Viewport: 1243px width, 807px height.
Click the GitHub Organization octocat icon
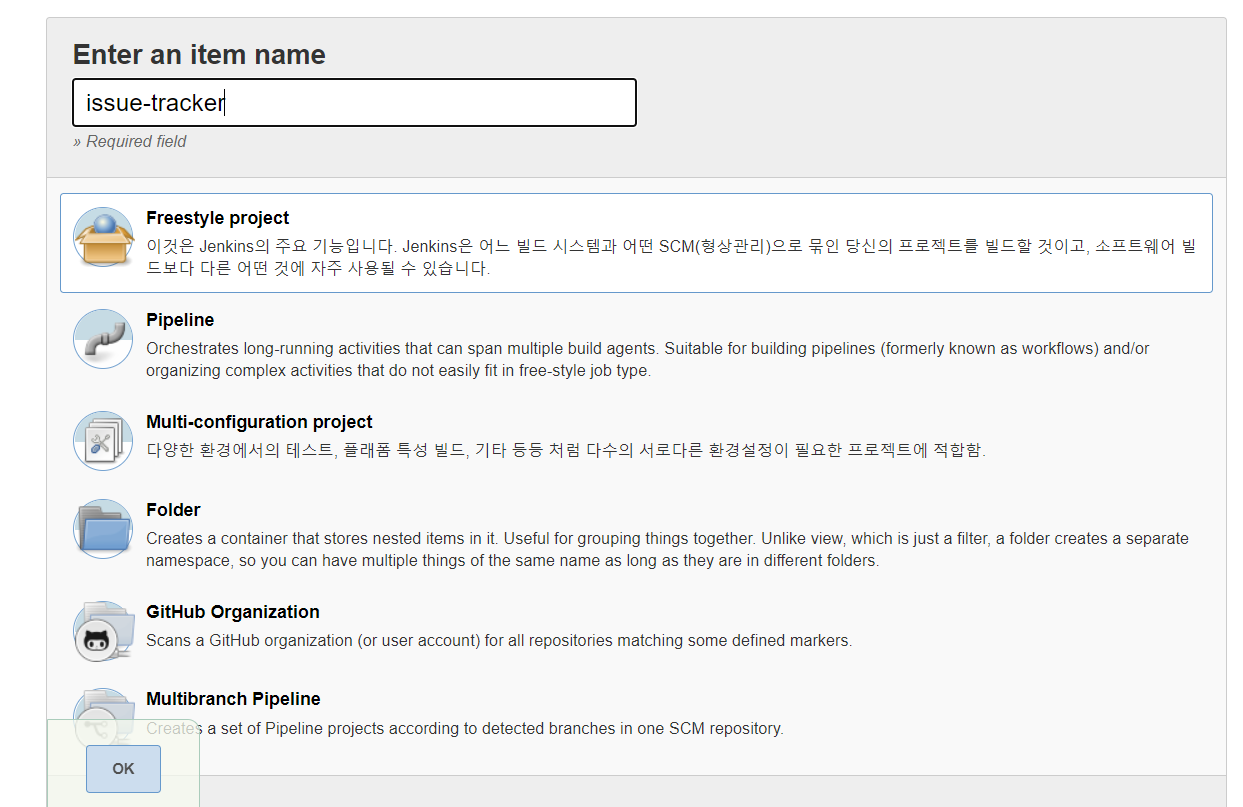coord(103,631)
